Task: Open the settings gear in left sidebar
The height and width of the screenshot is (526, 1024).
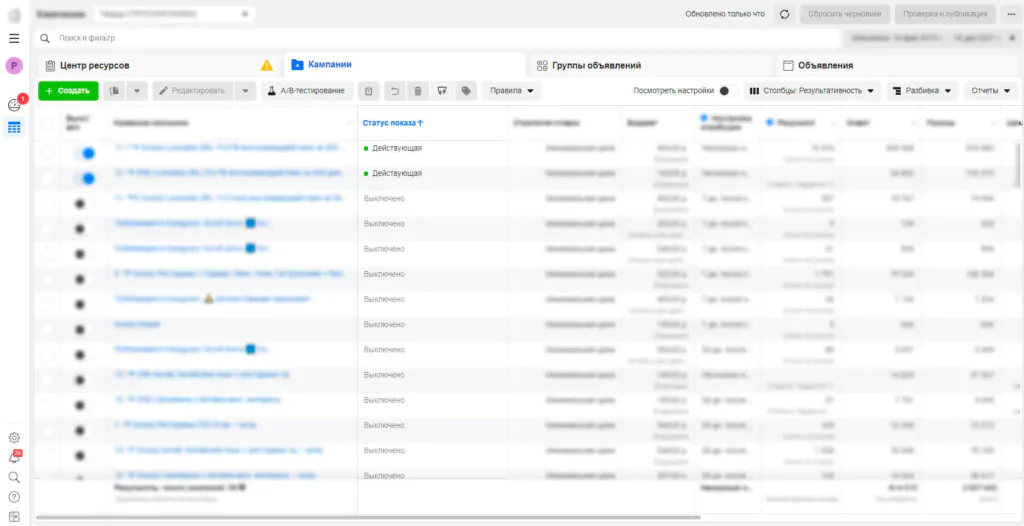Action: (14, 437)
